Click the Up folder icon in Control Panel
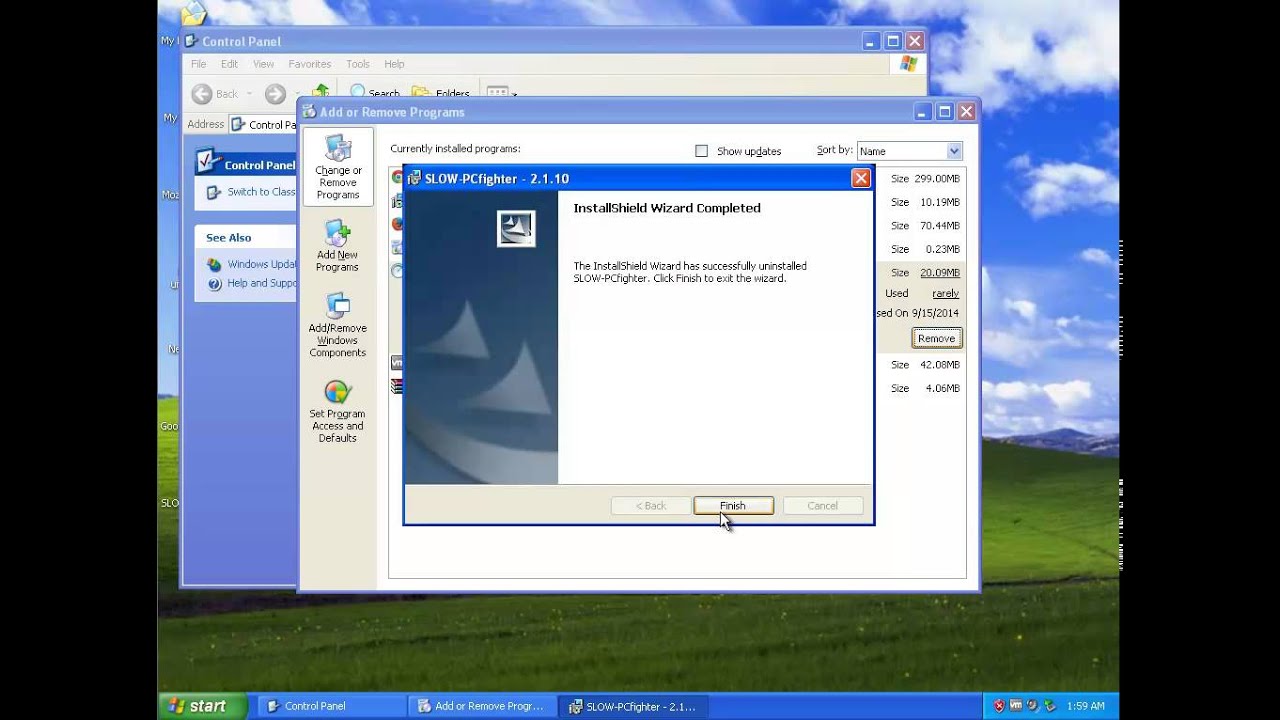Viewport: 1280px width, 720px height. click(320, 91)
